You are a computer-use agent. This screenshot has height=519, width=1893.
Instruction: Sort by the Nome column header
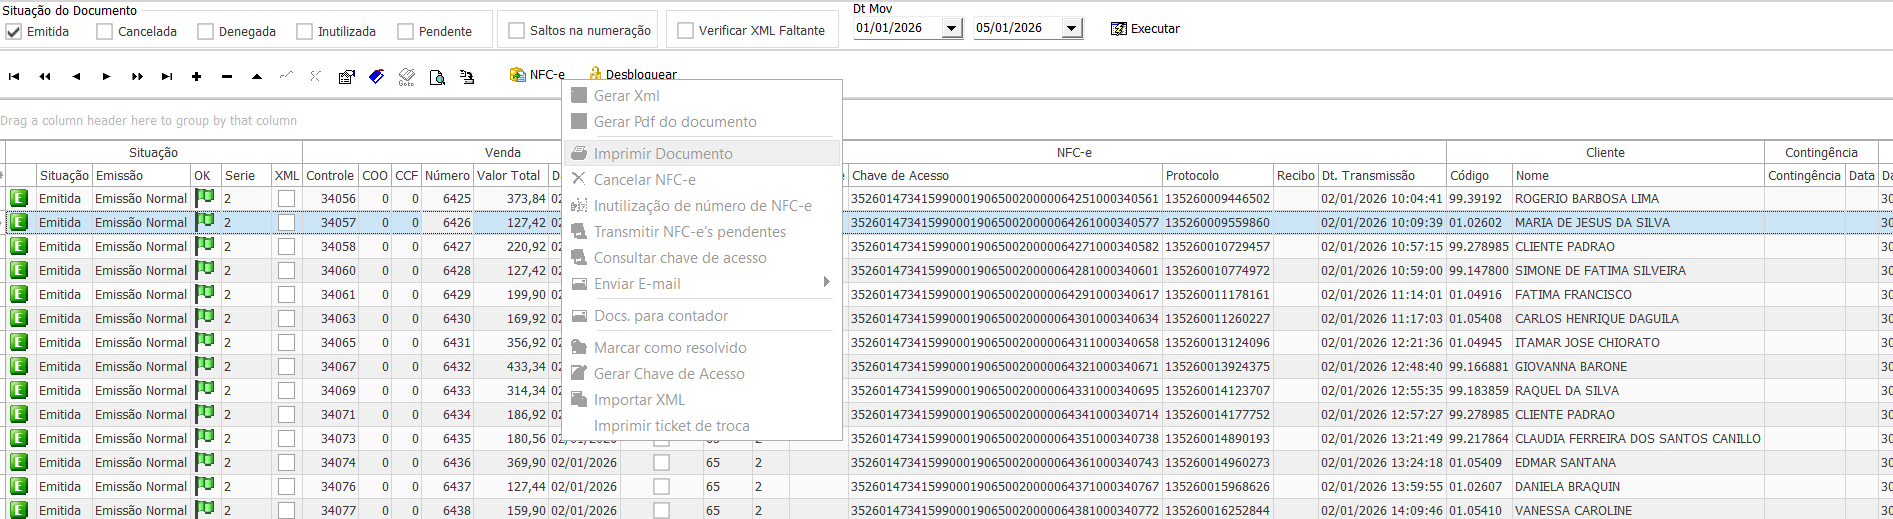point(1638,175)
